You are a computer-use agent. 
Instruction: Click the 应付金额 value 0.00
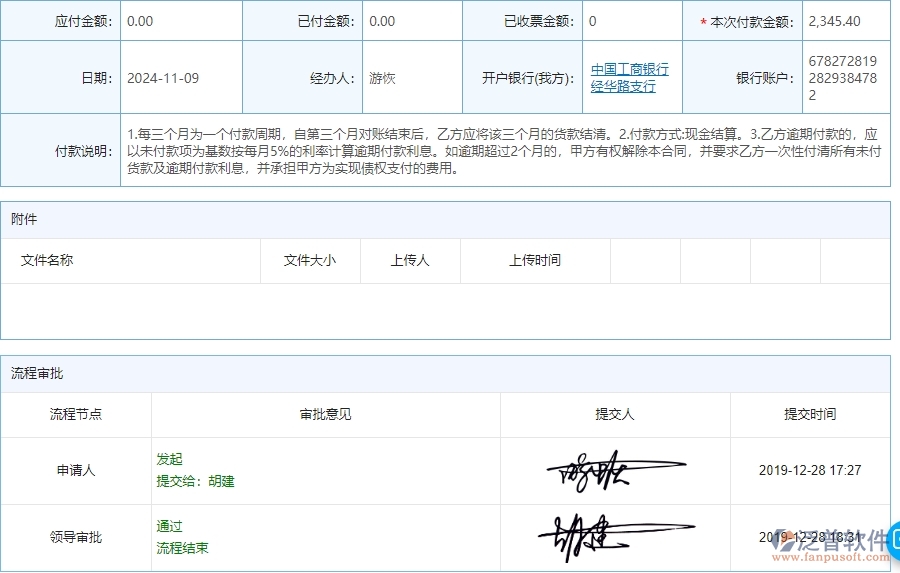(x=139, y=21)
